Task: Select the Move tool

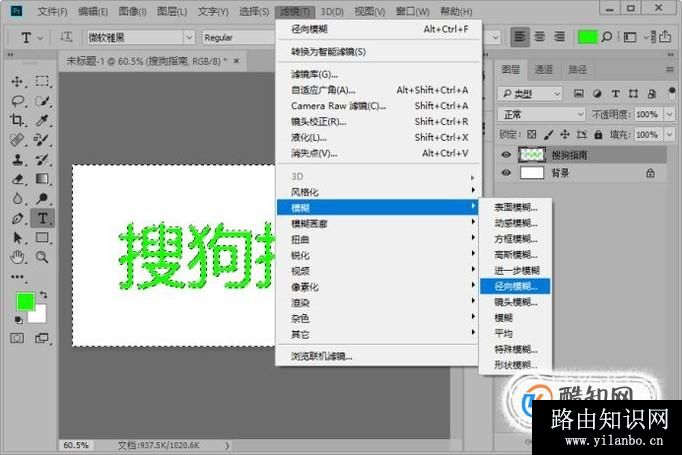Action: pyautogui.click(x=17, y=81)
